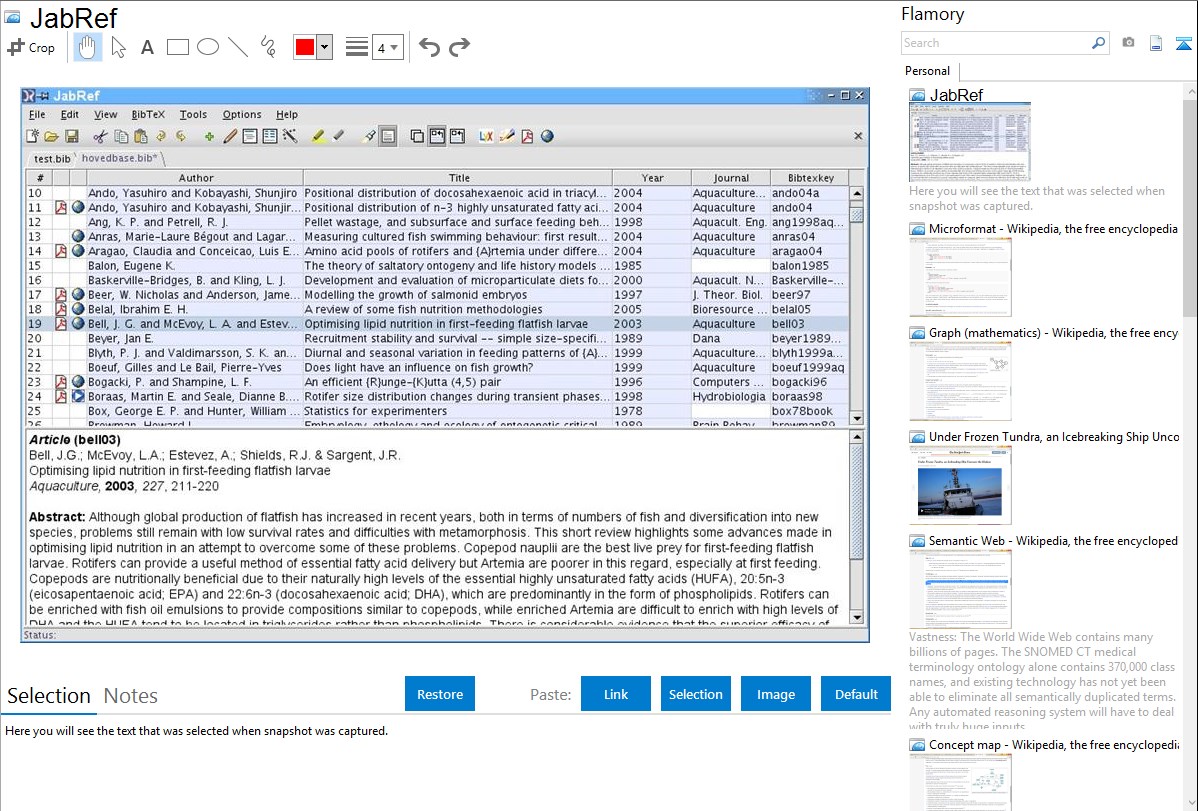Select the text annotation tool
Viewport: 1198px width, 811px height.
coord(147,47)
